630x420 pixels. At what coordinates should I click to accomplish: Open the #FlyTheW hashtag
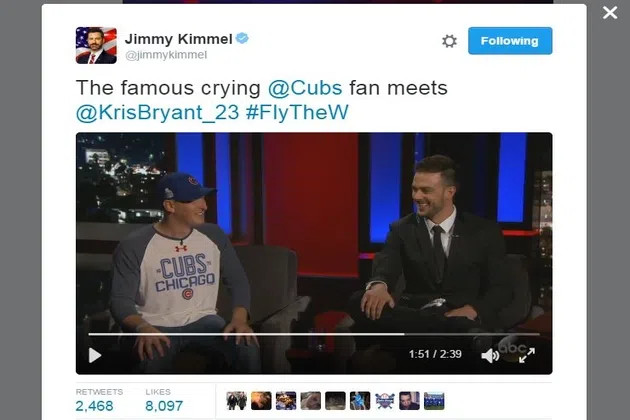[297, 112]
